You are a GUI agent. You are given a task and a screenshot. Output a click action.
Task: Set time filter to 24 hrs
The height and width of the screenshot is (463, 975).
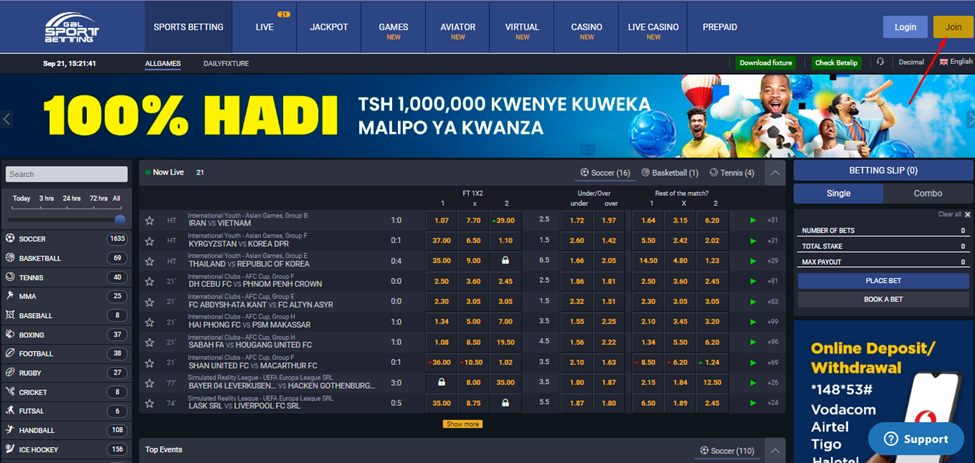(71, 198)
